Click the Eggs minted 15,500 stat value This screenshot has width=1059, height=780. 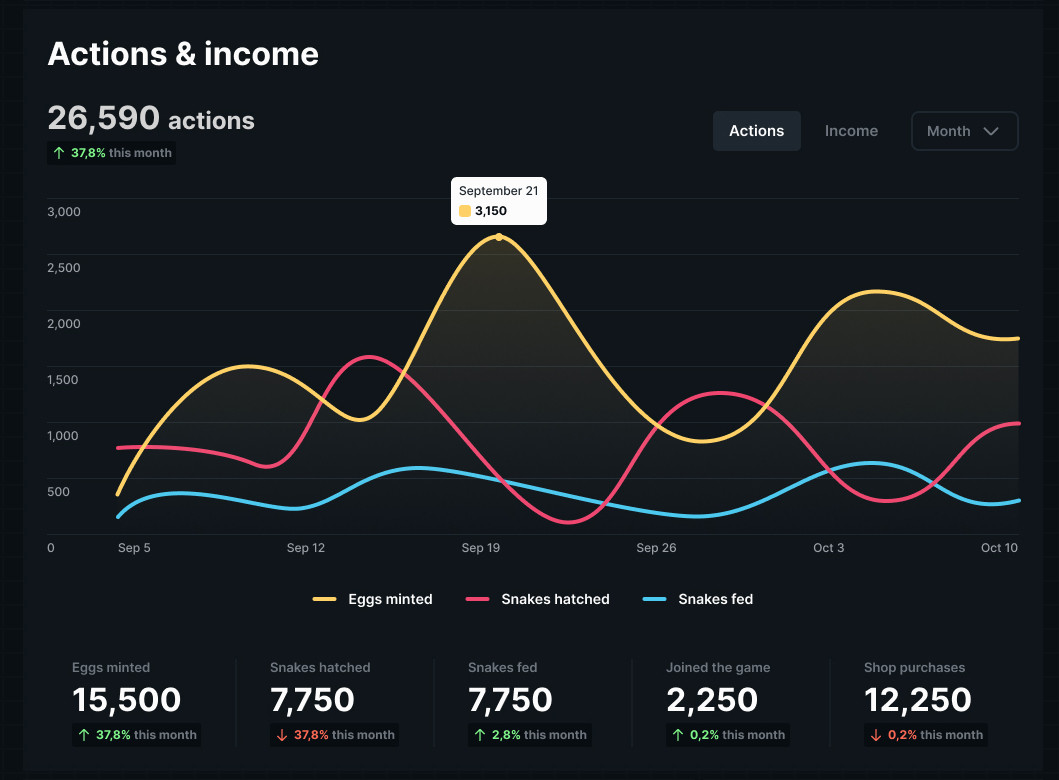[x=126, y=700]
